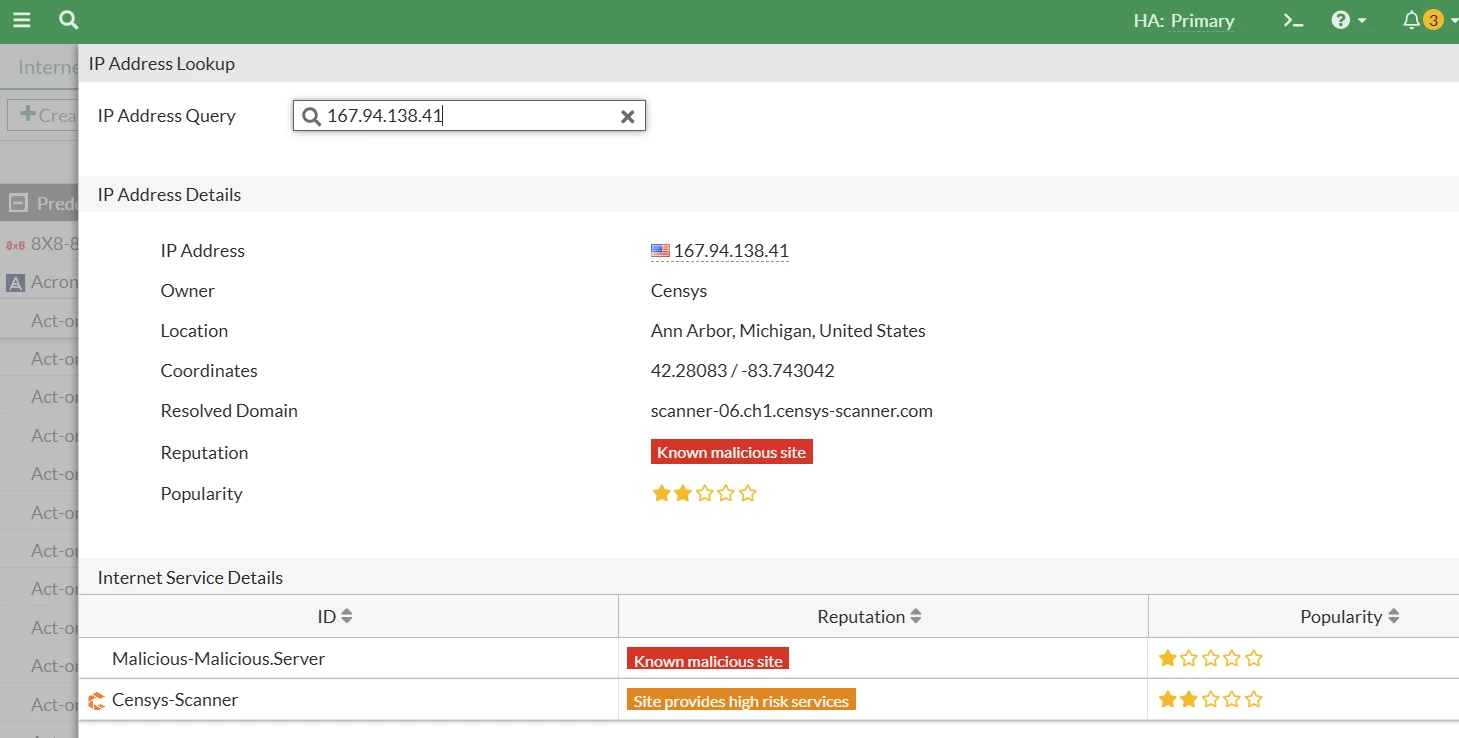
Task: Open the hamburger navigation menu
Action: coord(21,20)
